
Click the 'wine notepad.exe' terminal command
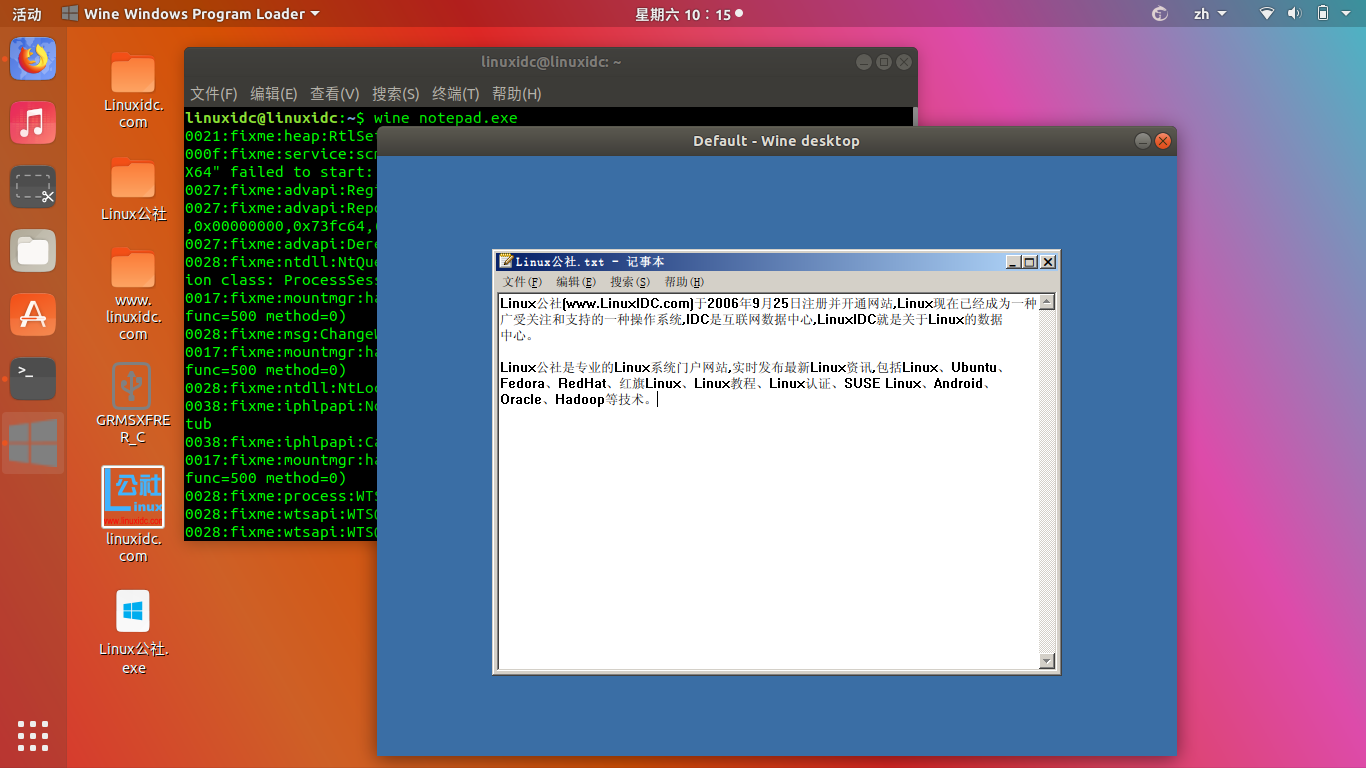[445, 118]
